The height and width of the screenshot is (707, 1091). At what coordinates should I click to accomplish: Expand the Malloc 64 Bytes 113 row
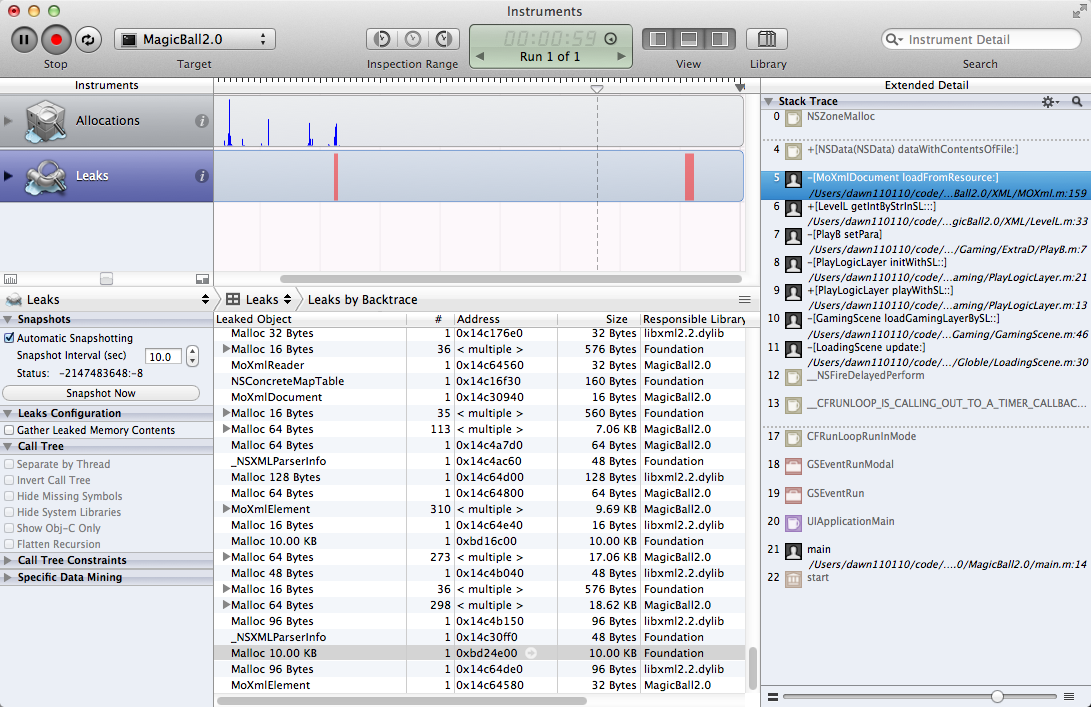pyautogui.click(x=226, y=429)
